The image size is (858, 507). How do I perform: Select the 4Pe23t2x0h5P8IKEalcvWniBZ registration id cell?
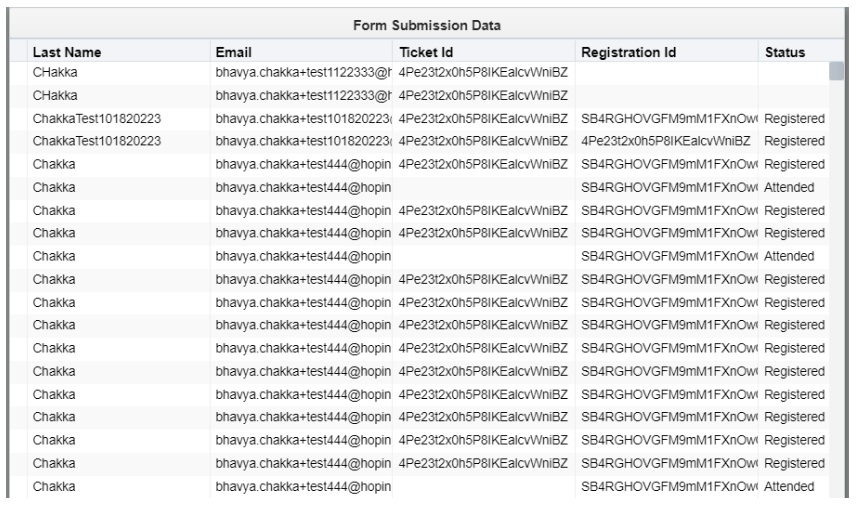pyautogui.click(x=666, y=141)
